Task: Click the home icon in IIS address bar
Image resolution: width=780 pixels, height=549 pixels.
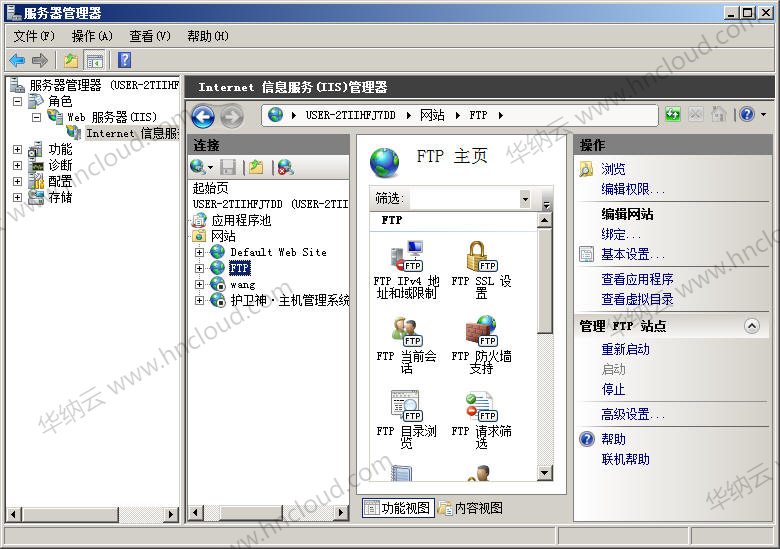Action: [x=718, y=115]
